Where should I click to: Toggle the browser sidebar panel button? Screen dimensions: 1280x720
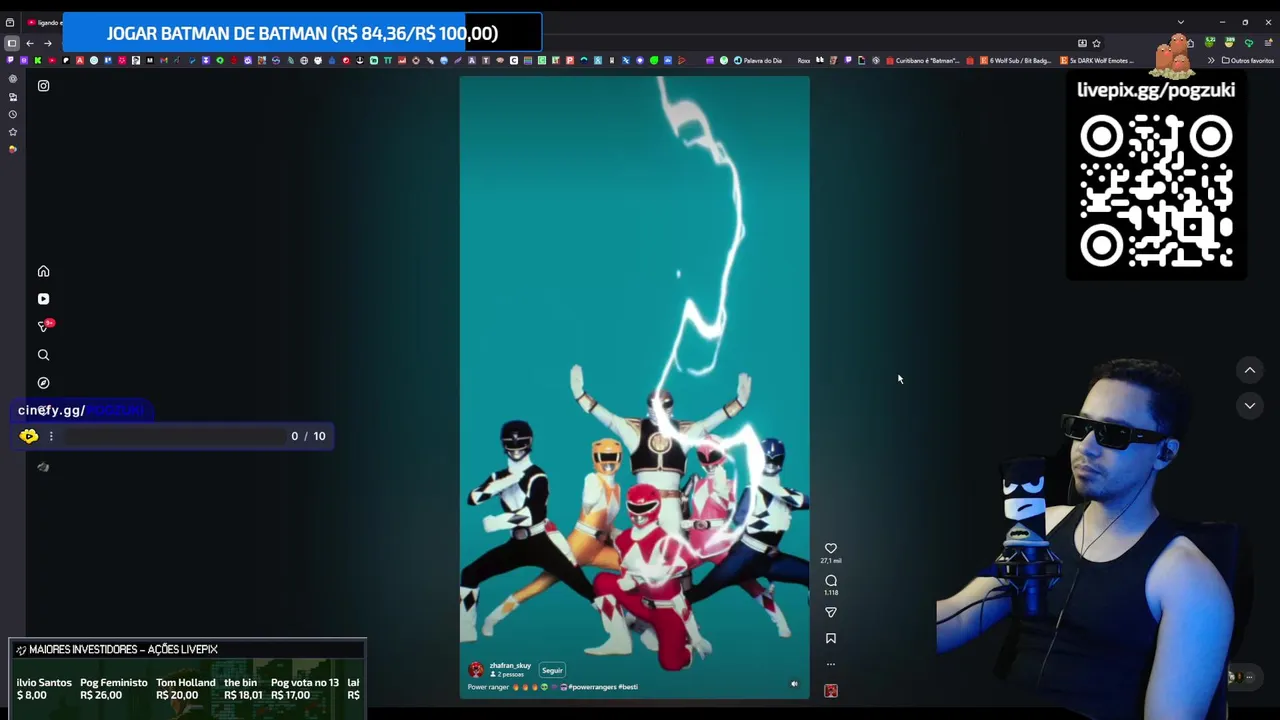tap(12, 43)
